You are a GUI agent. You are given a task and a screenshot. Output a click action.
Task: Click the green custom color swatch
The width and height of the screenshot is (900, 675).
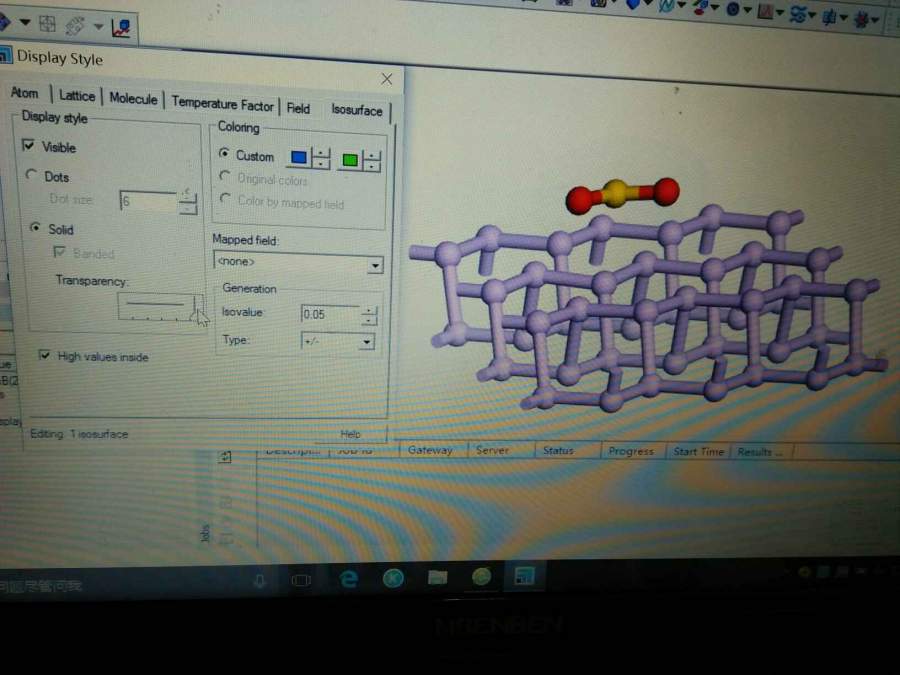tap(350, 160)
